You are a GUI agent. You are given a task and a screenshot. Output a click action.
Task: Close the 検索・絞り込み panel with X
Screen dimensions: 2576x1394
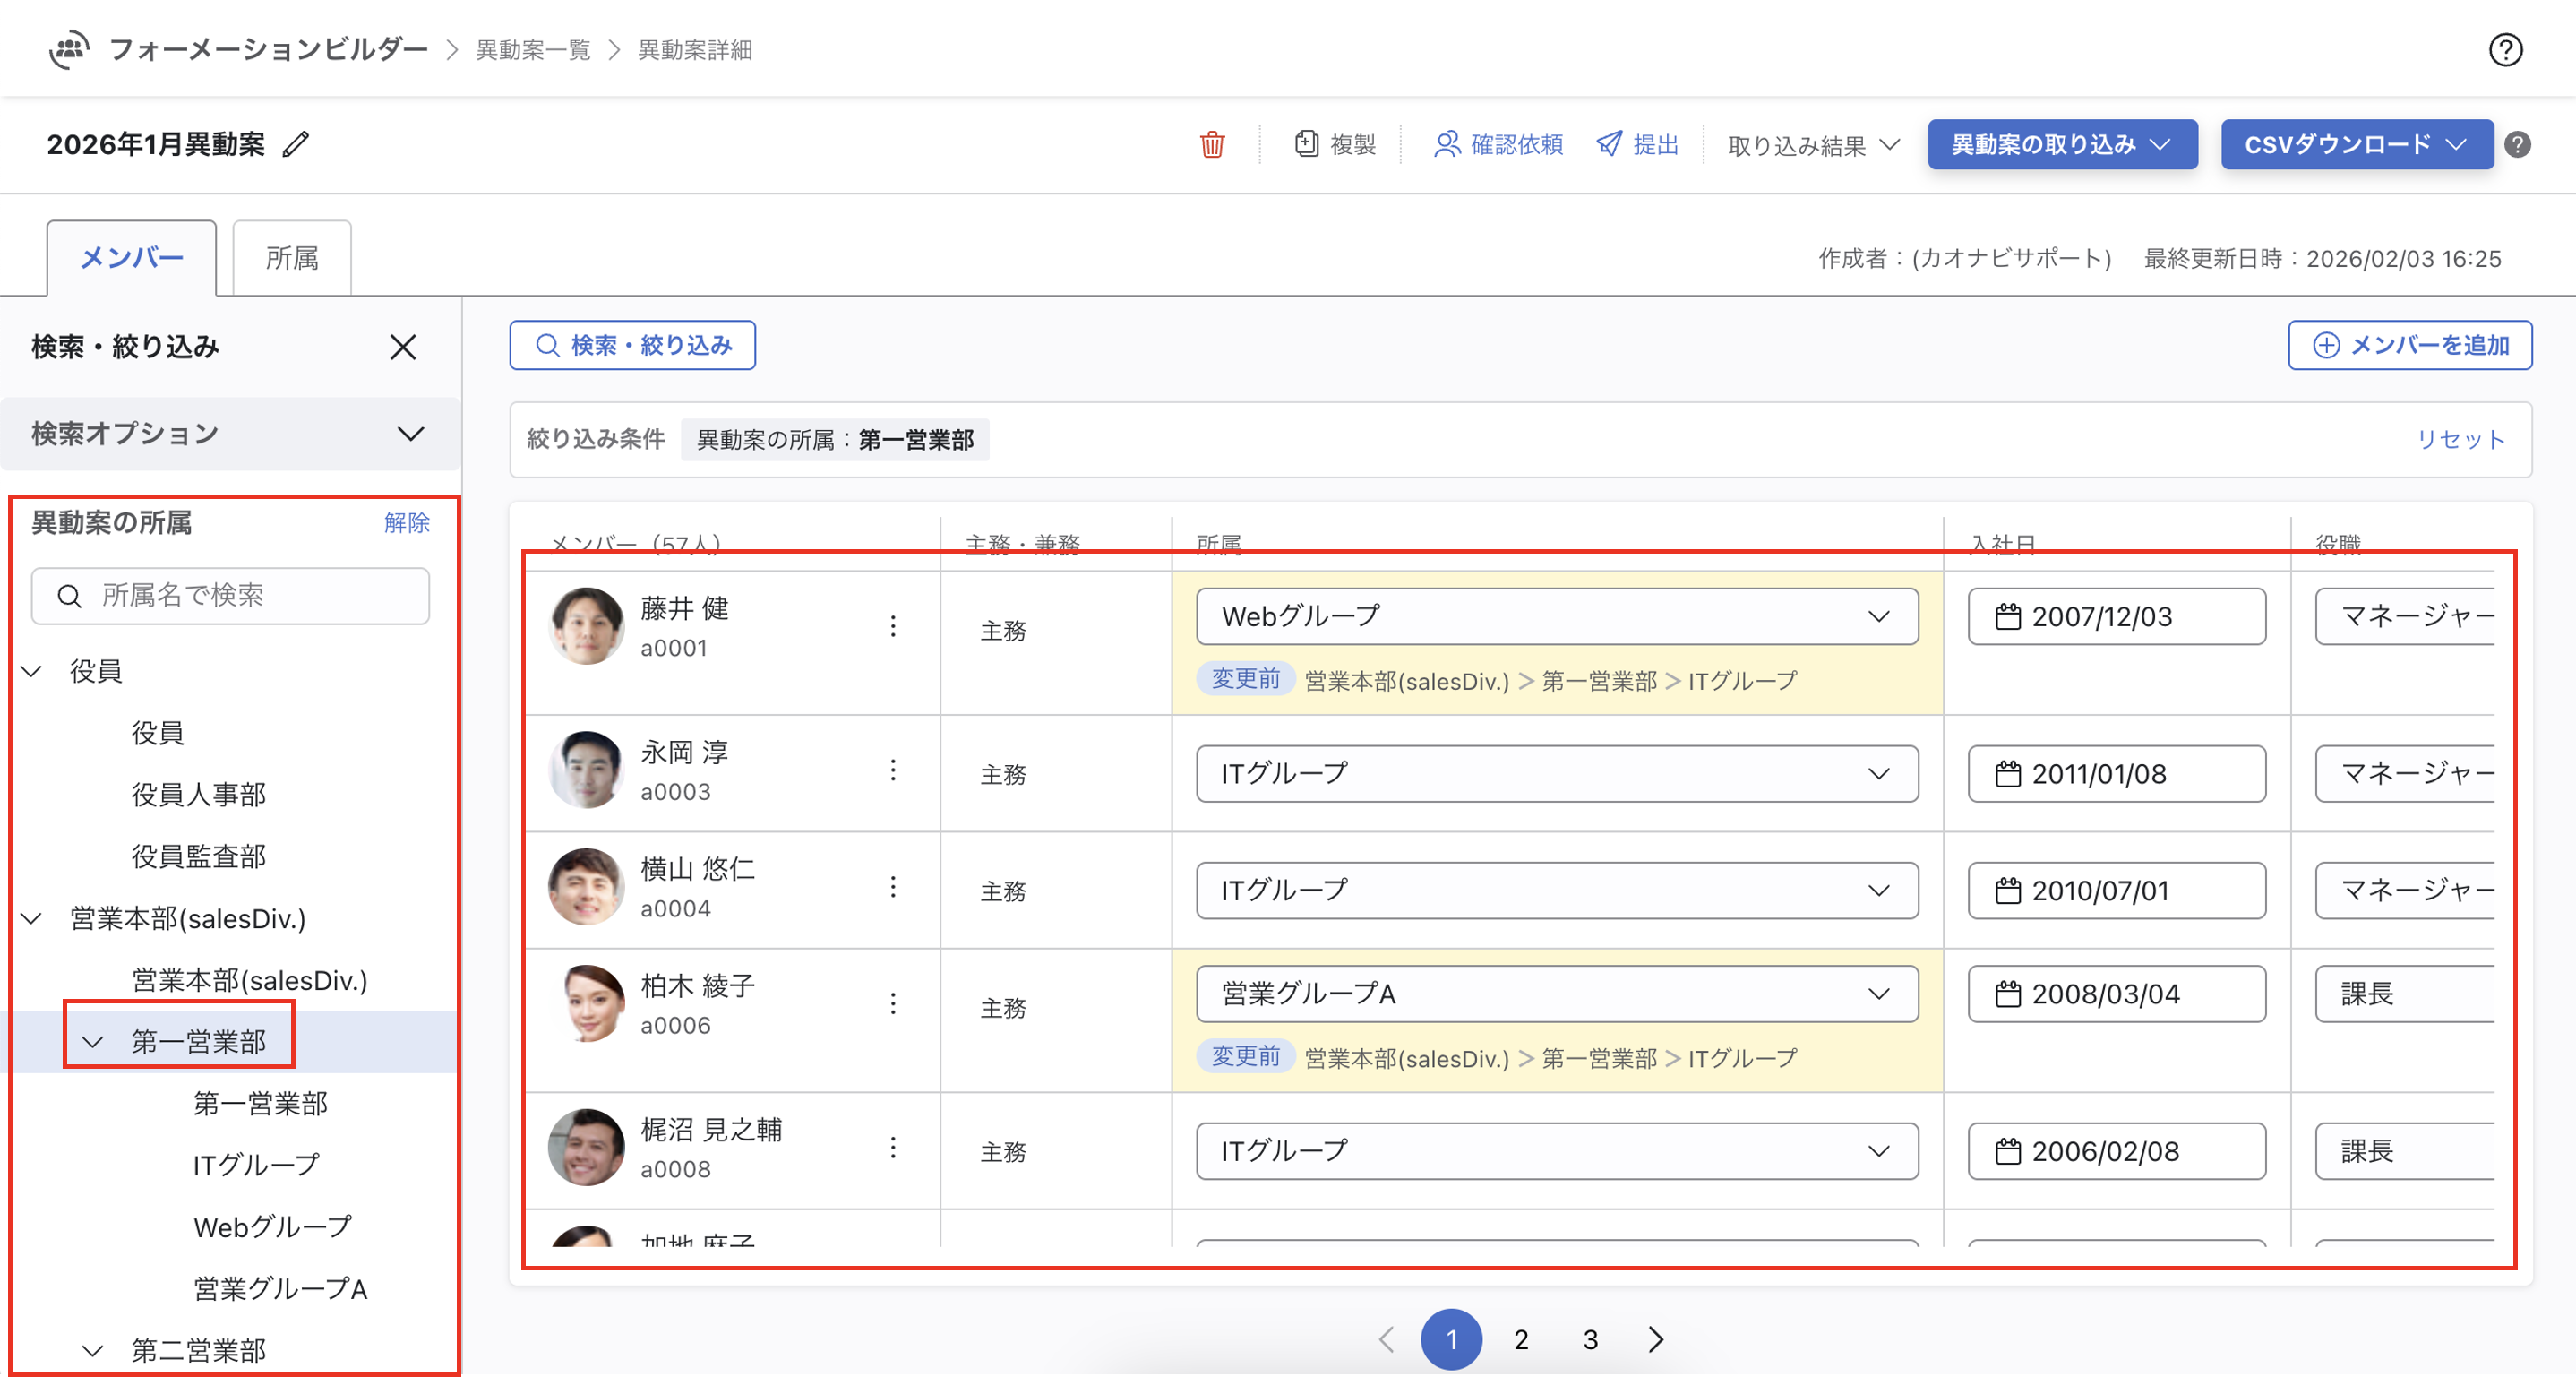coord(403,347)
